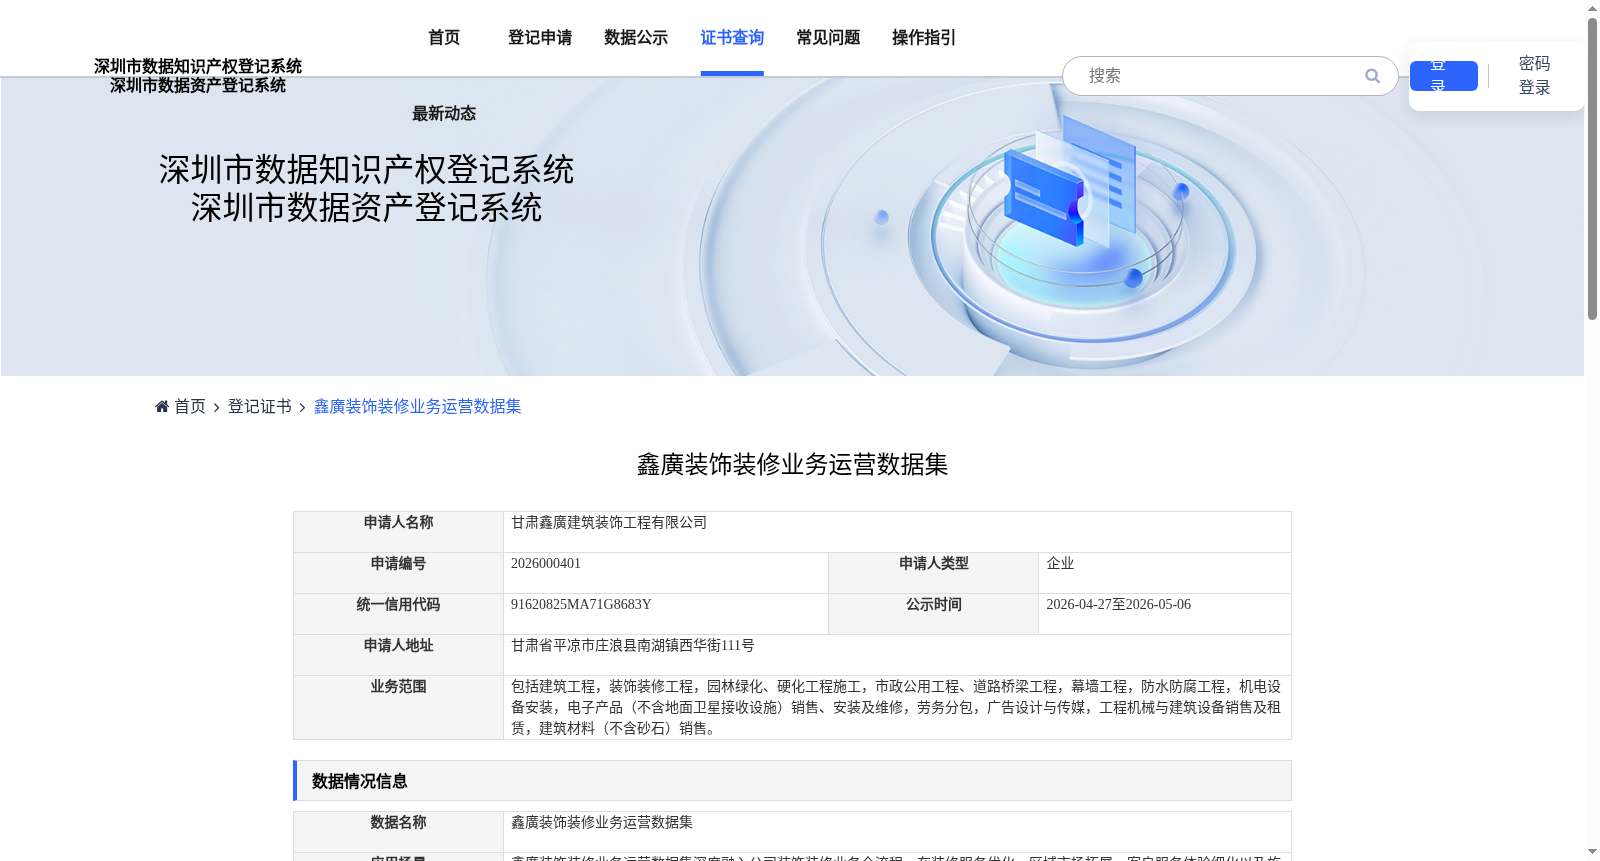Viewport: 1600px width, 861px height.
Task: Click the home icon in breadcrumb
Action: (162, 406)
